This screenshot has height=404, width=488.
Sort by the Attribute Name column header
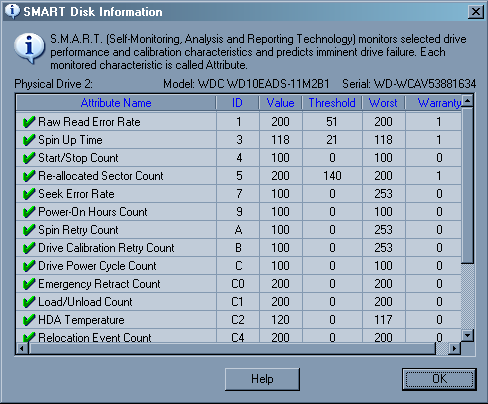tap(116, 103)
